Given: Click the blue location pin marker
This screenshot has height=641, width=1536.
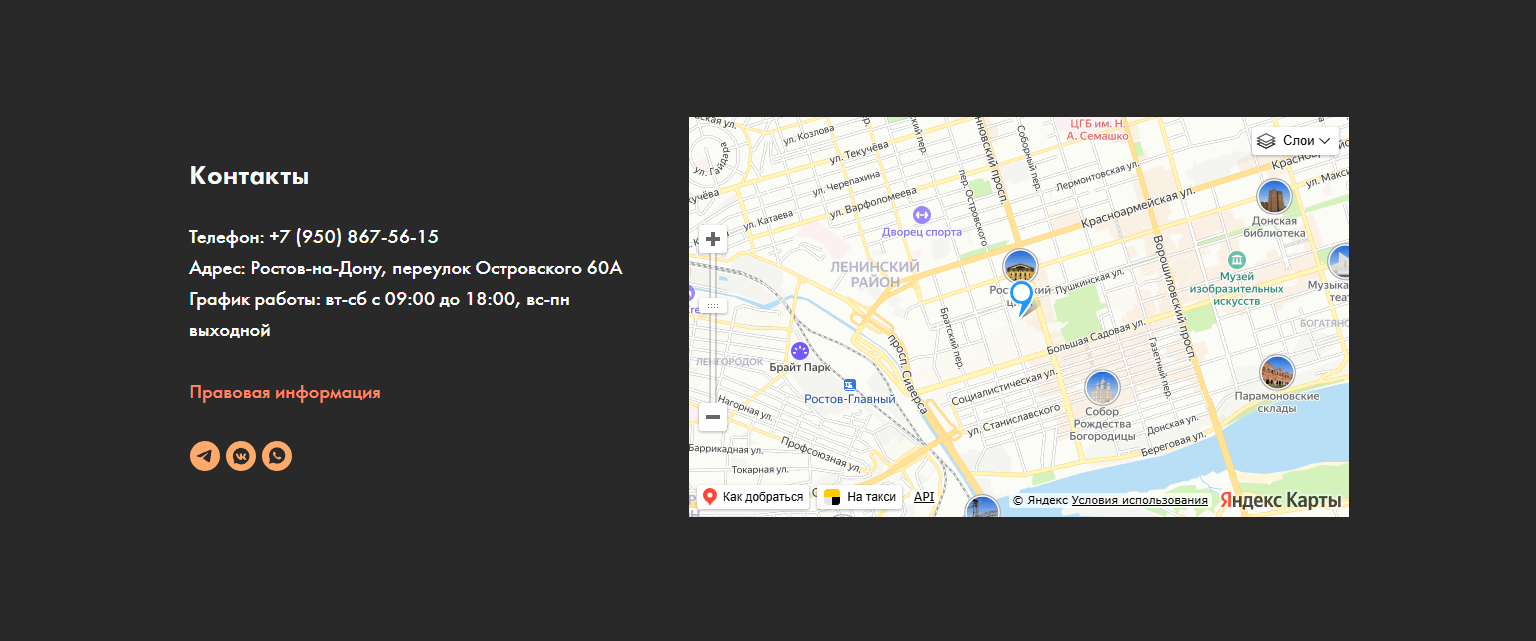Looking at the screenshot, I should [x=1021, y=297].
